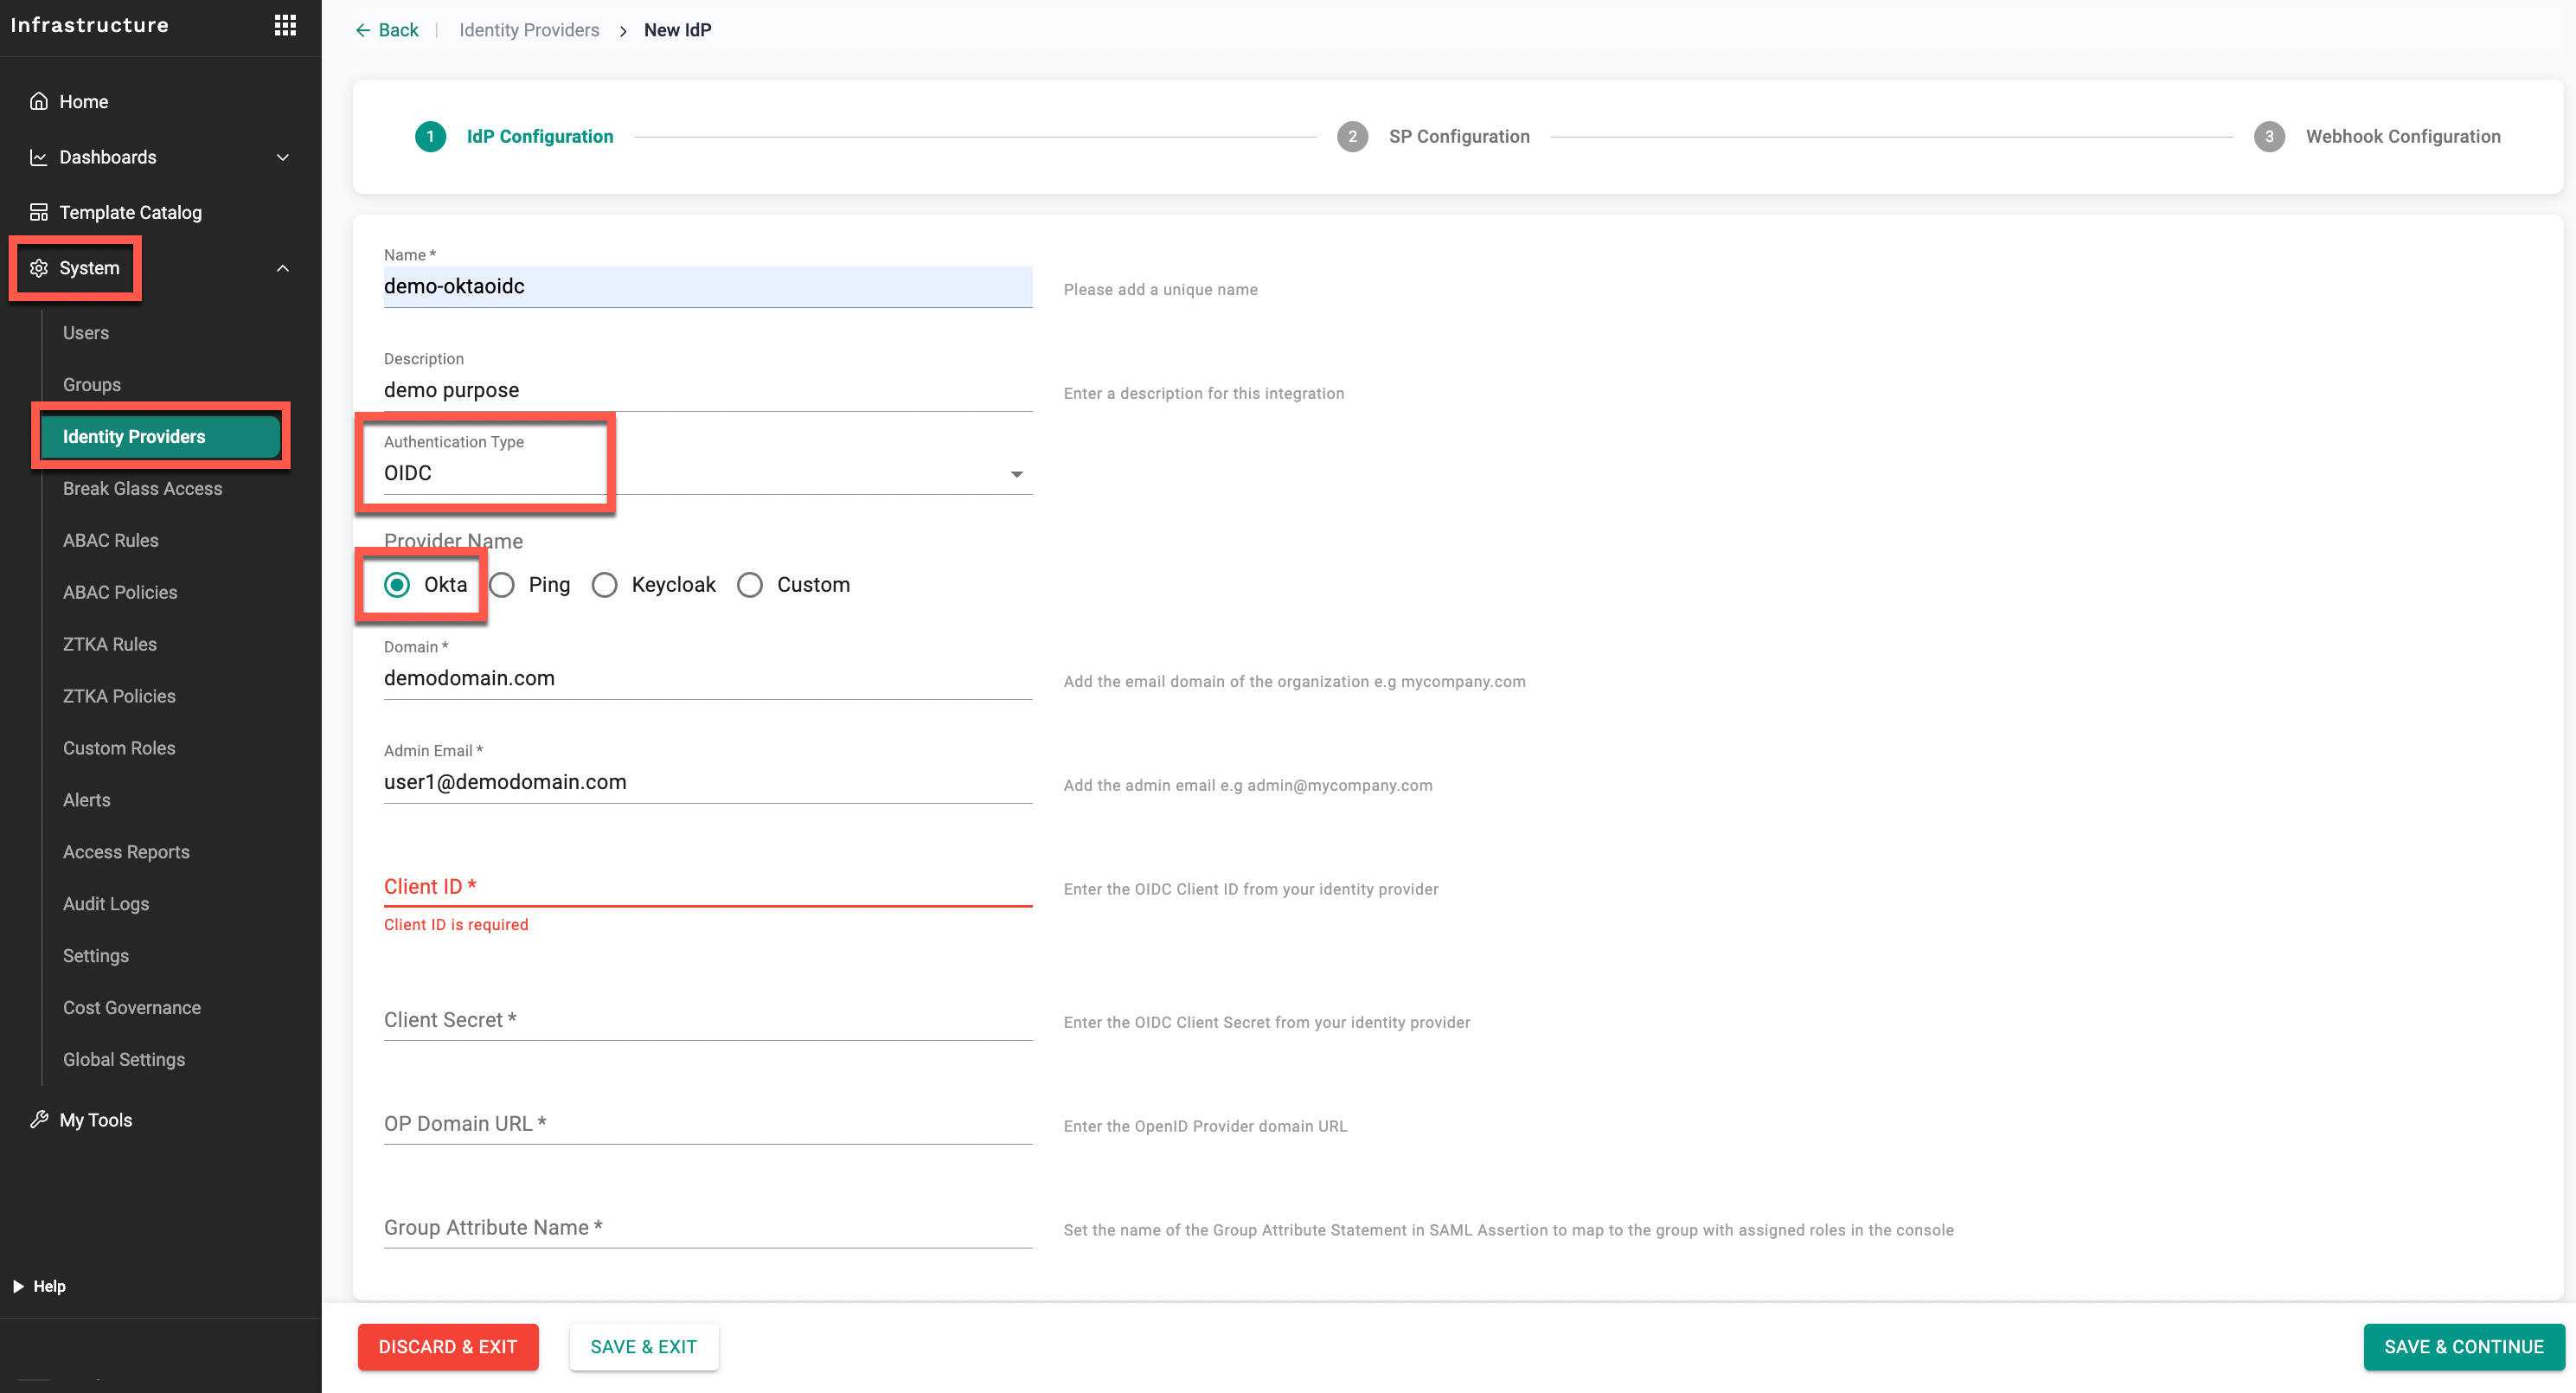Click the Home house icon
Image resolution: width=2576 pixels, height=1393 pixels.
click(x=39, y=101)
